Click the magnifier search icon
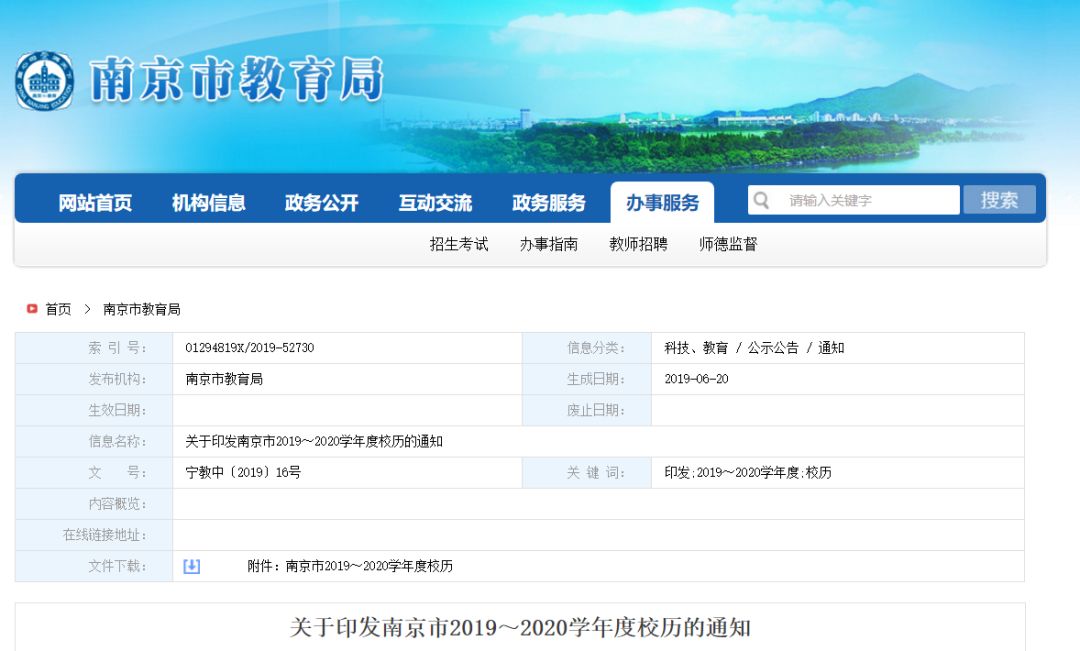 [762, 200]
